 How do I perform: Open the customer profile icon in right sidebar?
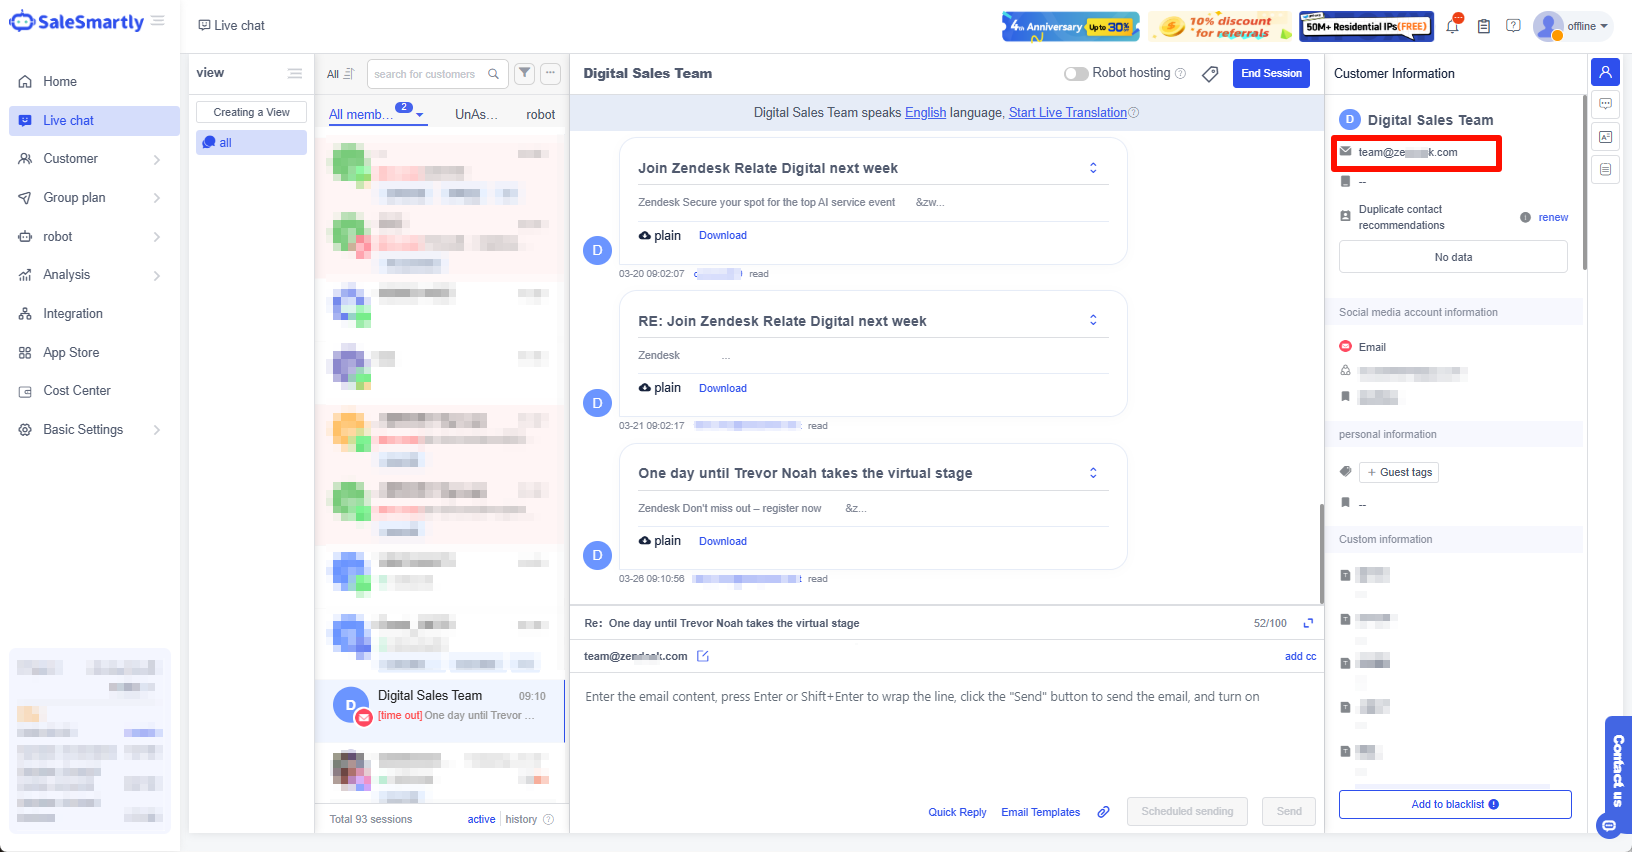[1605, 72]
